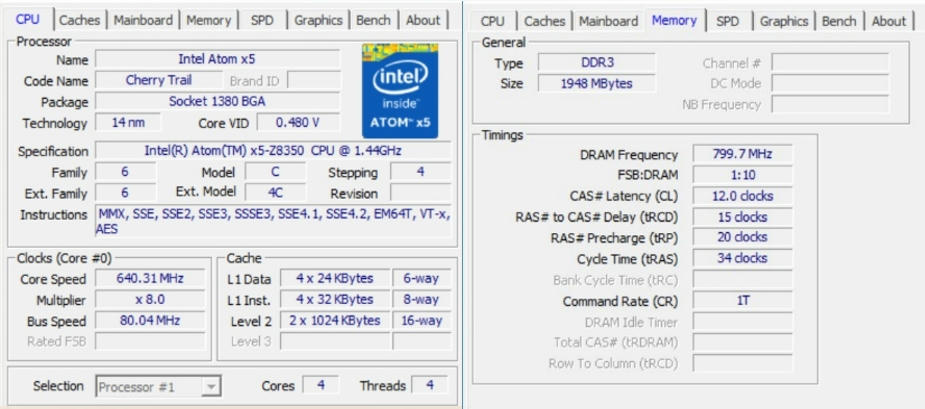Click the empty Channel # field
925x409 pixels.
tap(830, 62)
